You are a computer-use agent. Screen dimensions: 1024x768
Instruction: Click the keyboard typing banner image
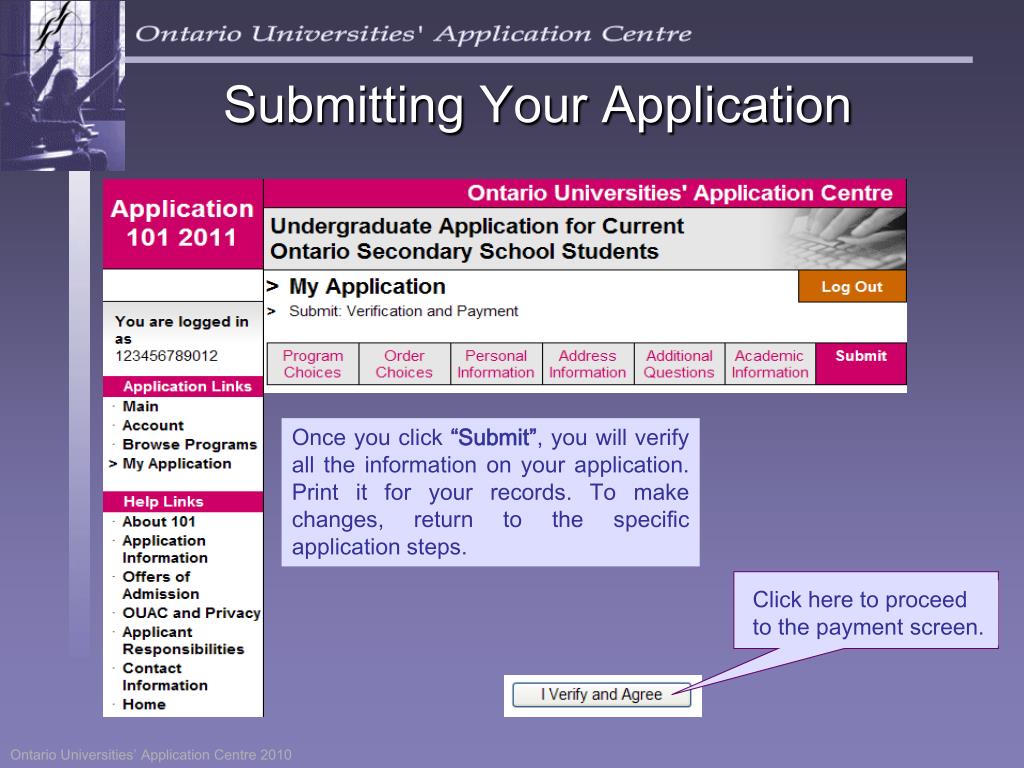(841, 238)
